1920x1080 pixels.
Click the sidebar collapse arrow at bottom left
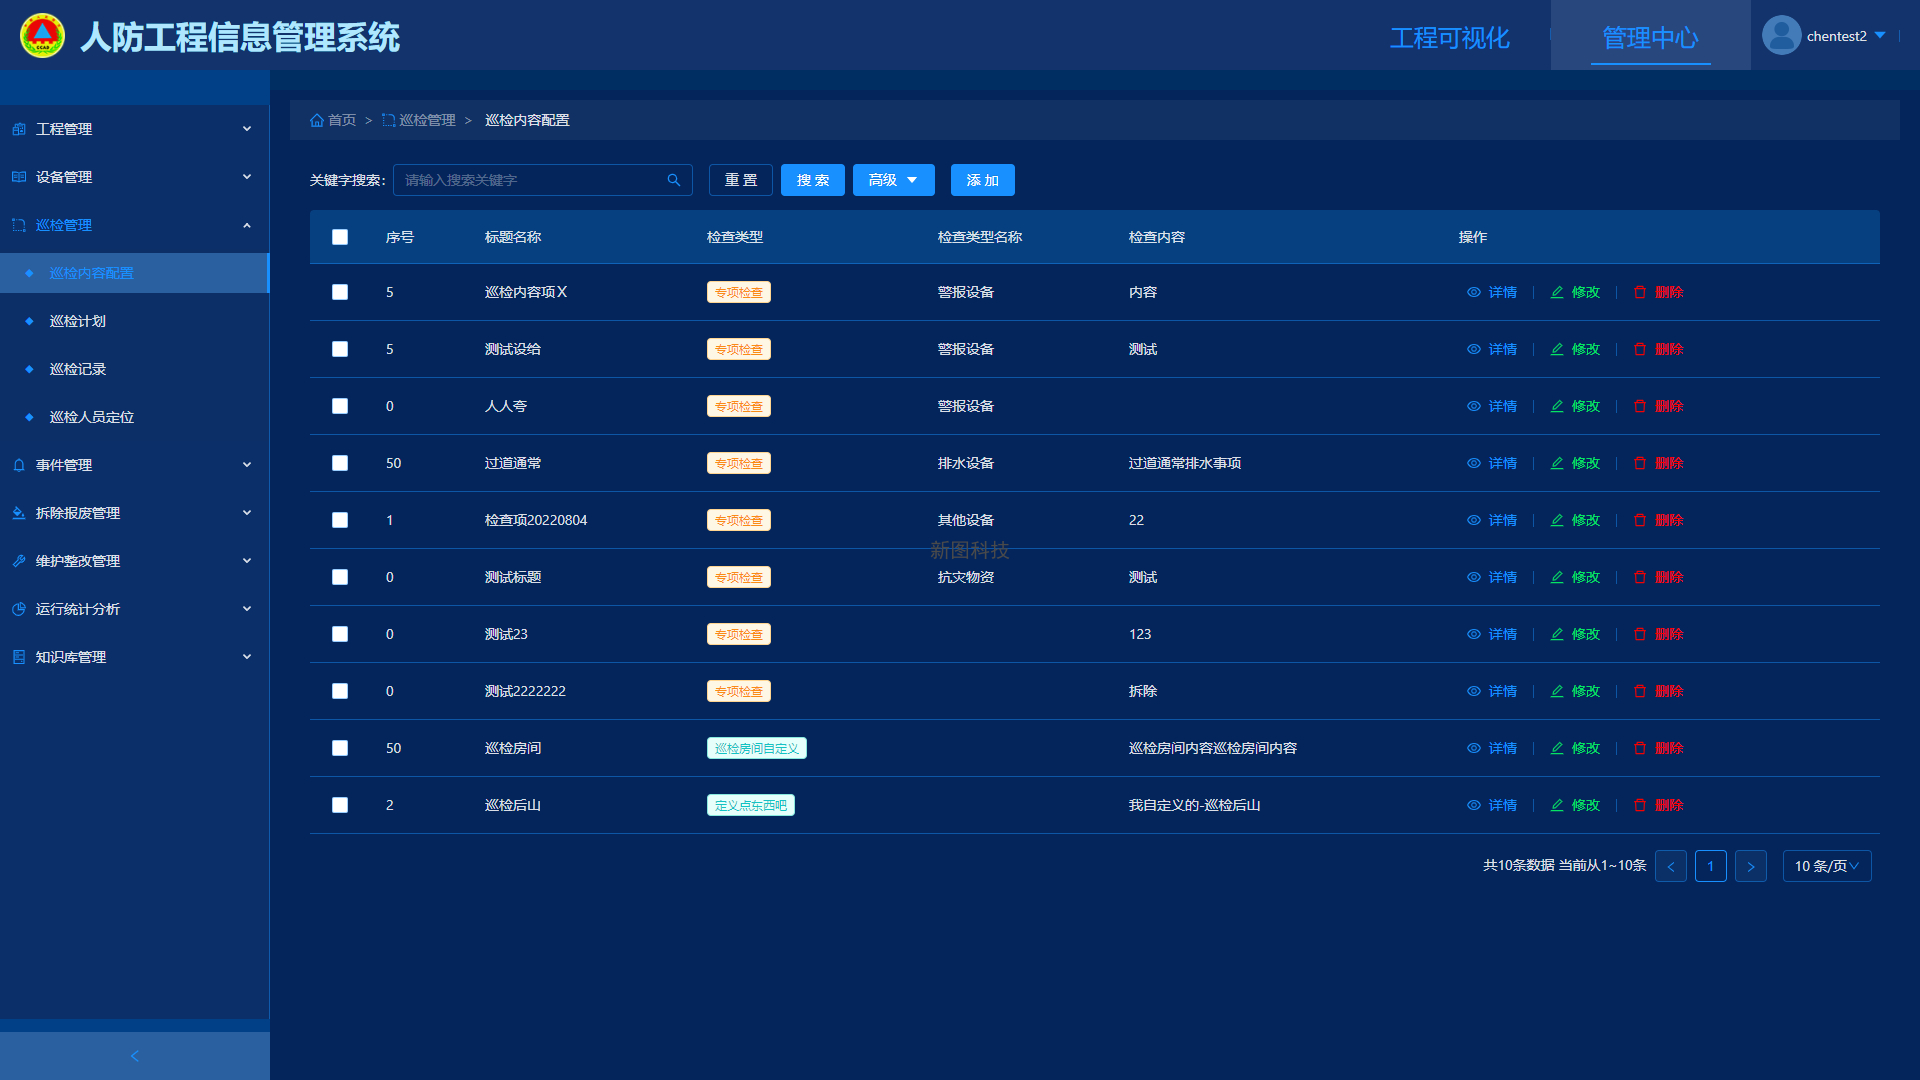[135, 1056]
